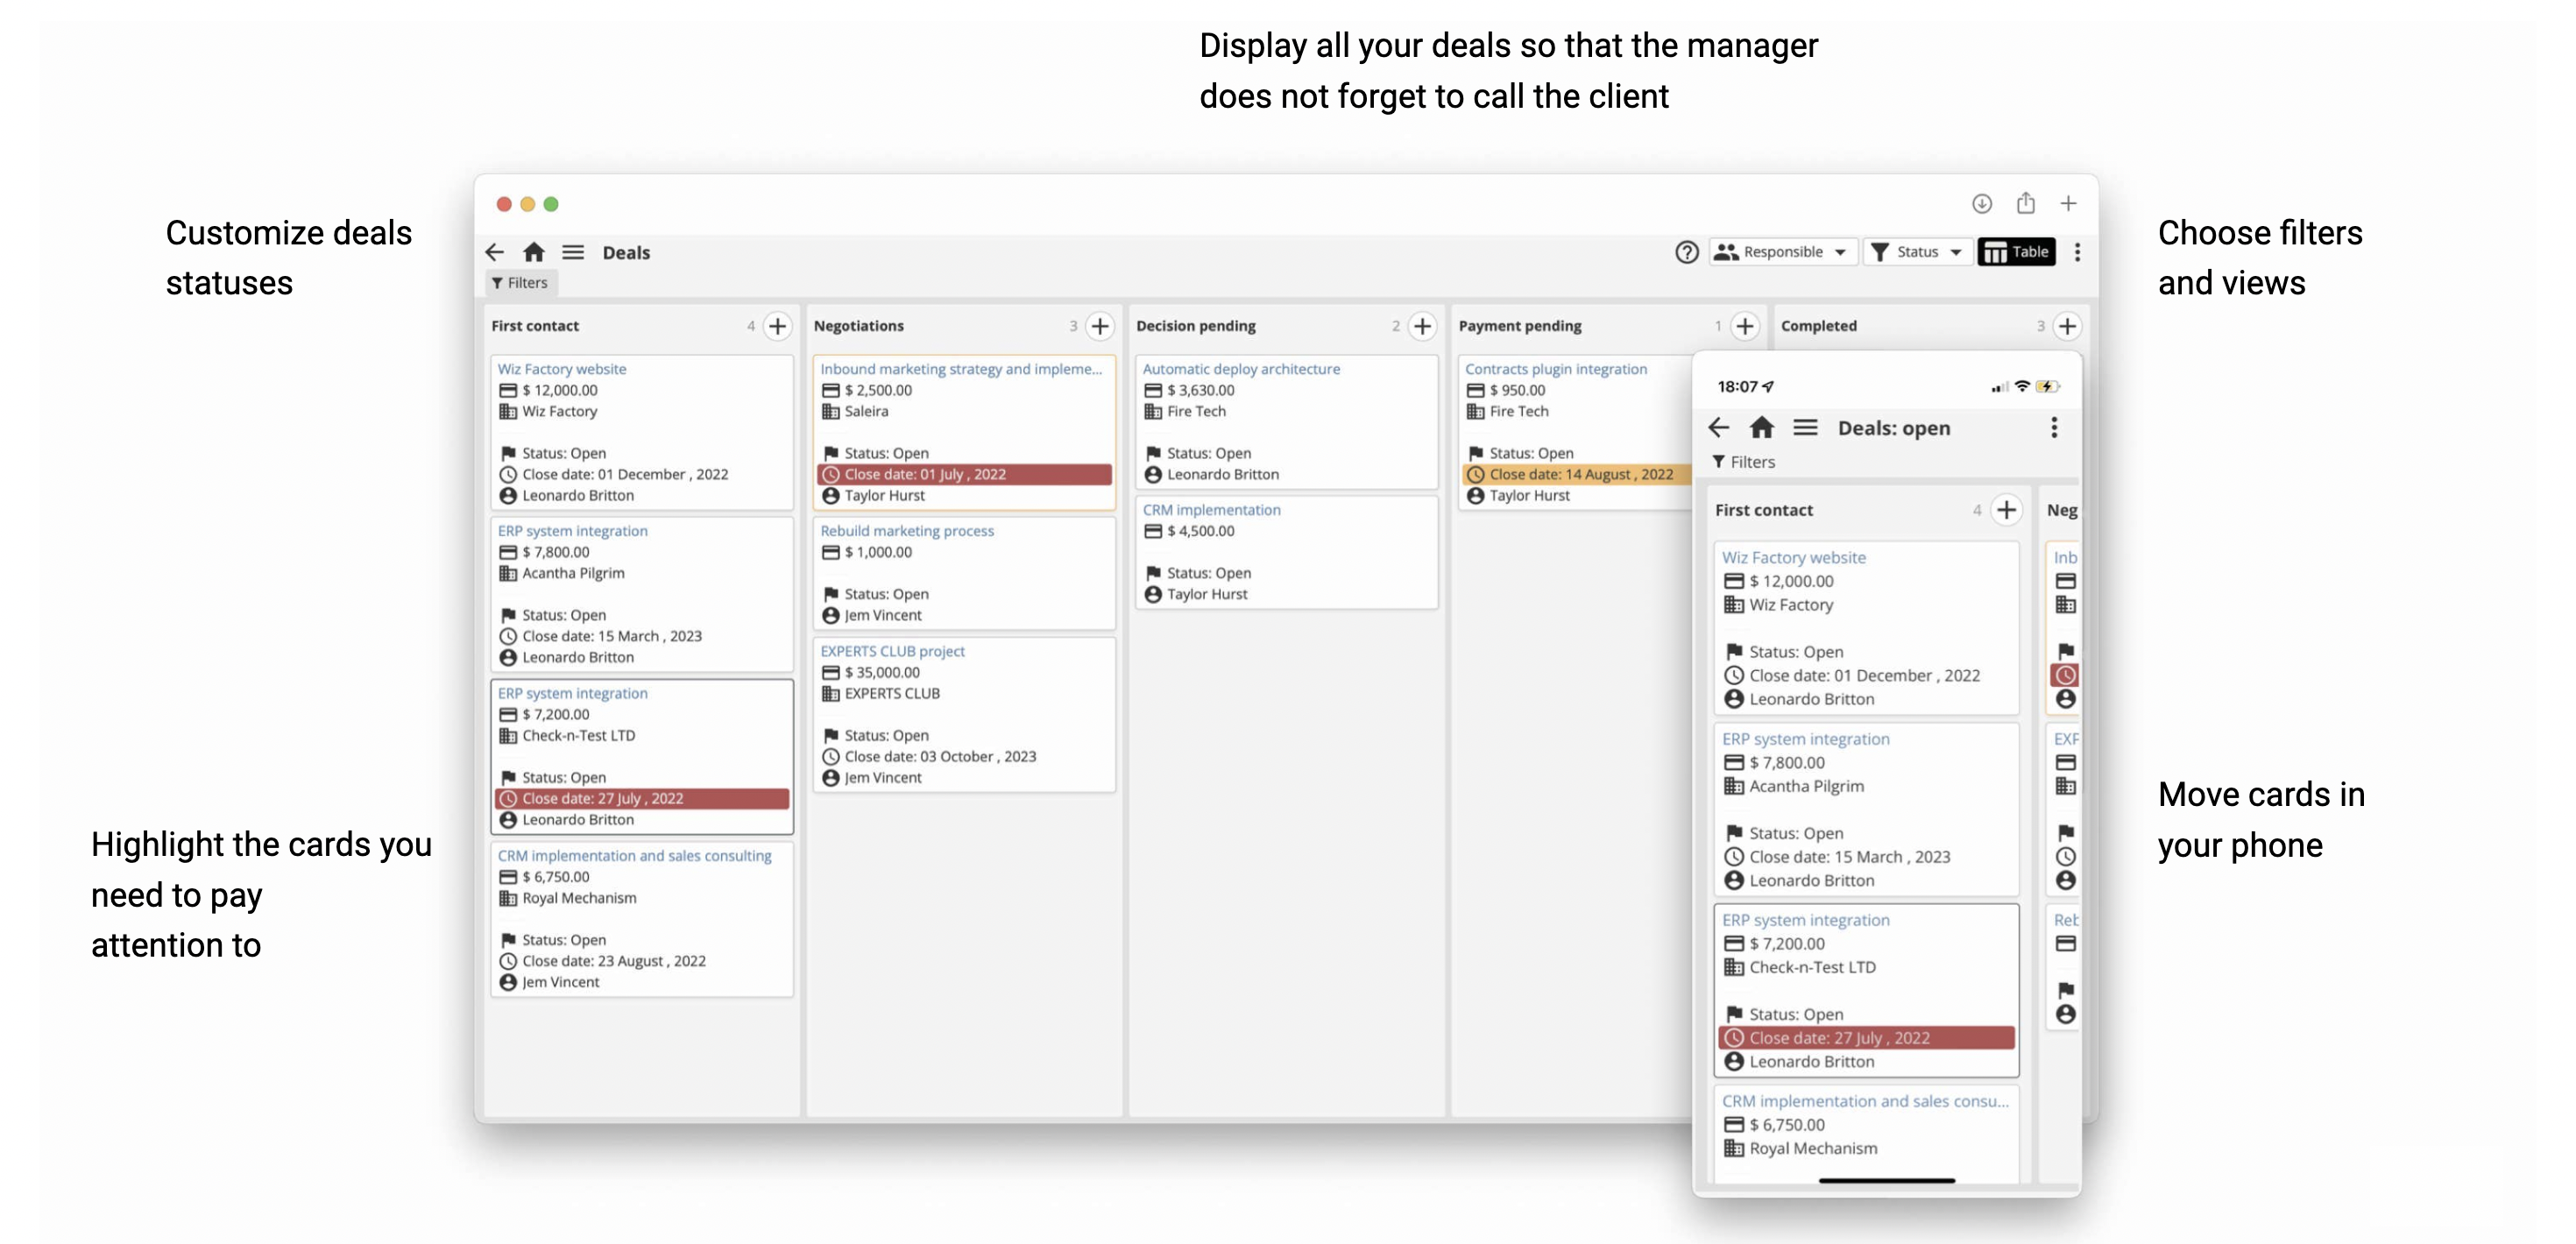Tap the mobile Deals: open overflow menu
2576x1244 pixels.
2054,428
